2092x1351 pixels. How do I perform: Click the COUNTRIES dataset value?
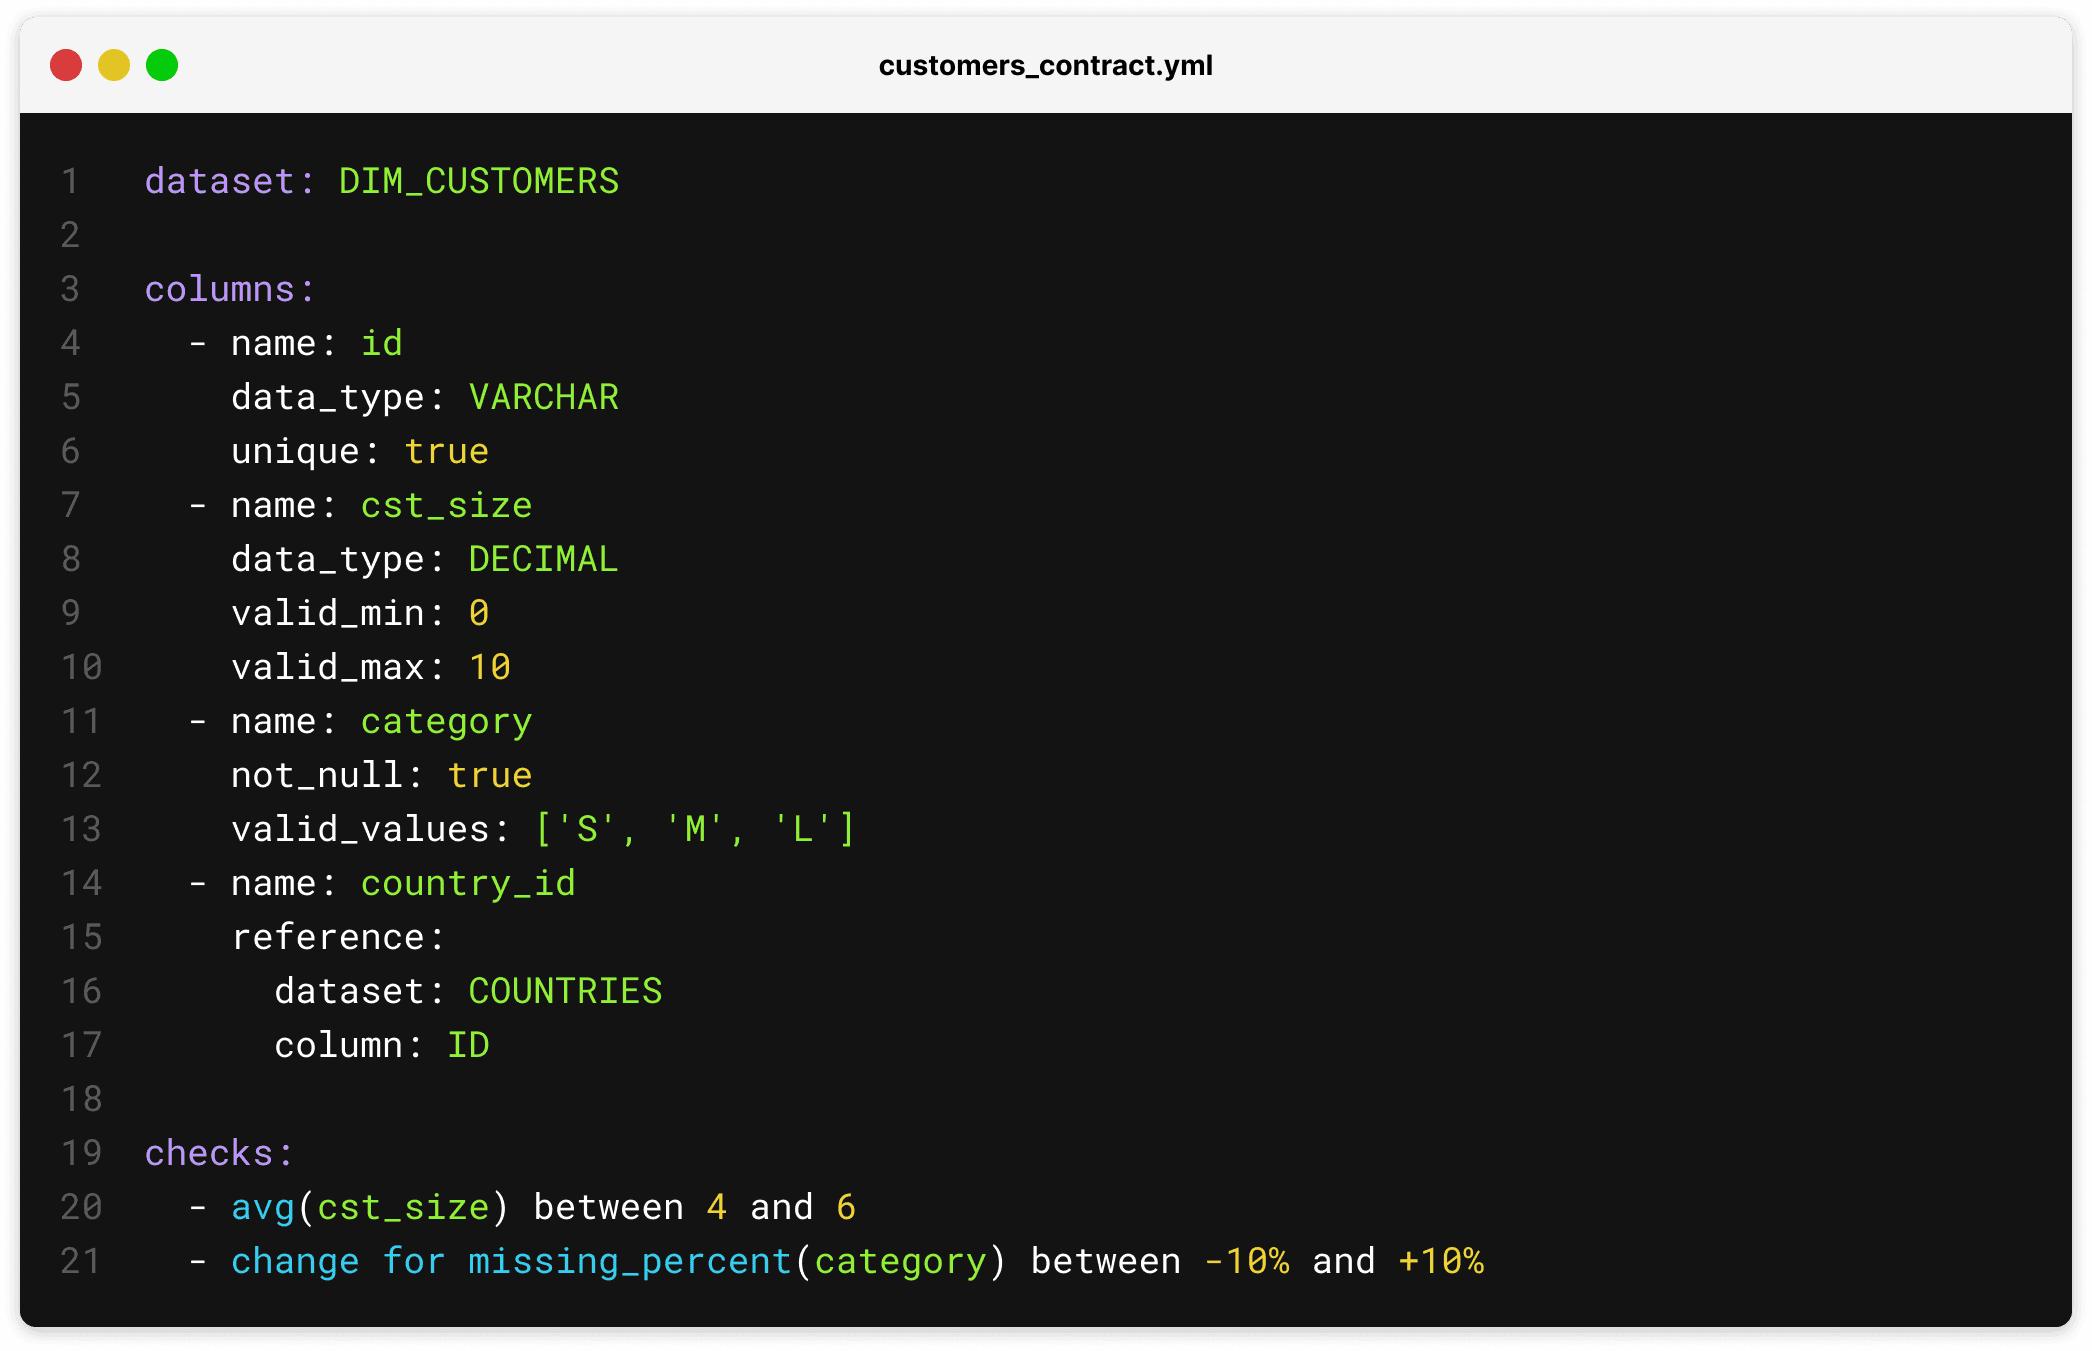point(565,991)
